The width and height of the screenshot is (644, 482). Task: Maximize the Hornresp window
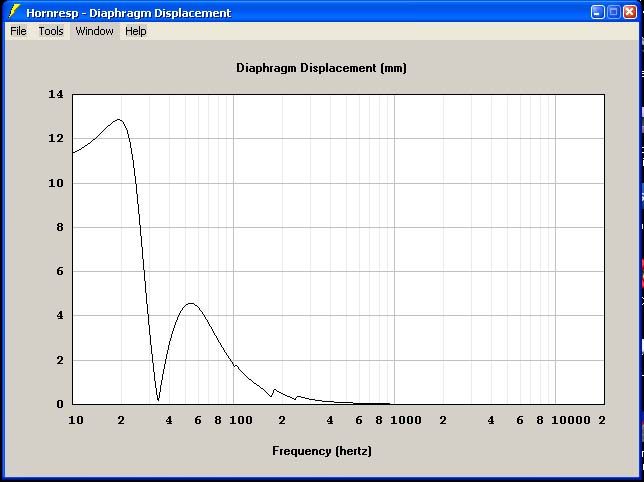coord(614,12)
